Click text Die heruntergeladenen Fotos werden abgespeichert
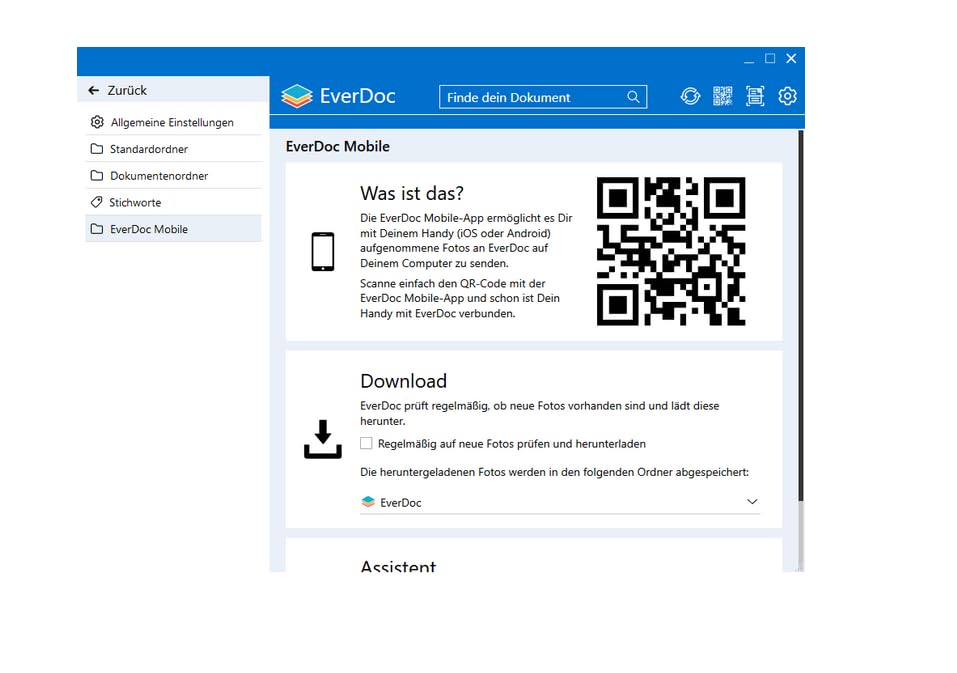The image size is (957, 673). coord(554,472)
